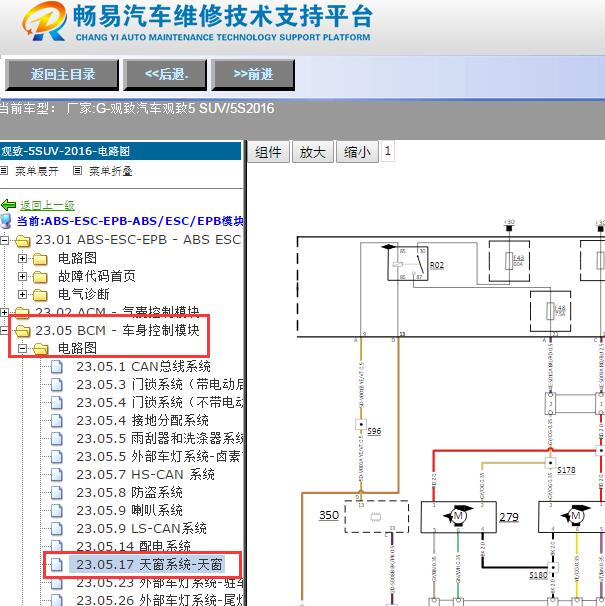605x606 pixels.
Task: Click the computer icon beside 当前:ABS-ESC-EPB
Action: [x=5, y=221]
